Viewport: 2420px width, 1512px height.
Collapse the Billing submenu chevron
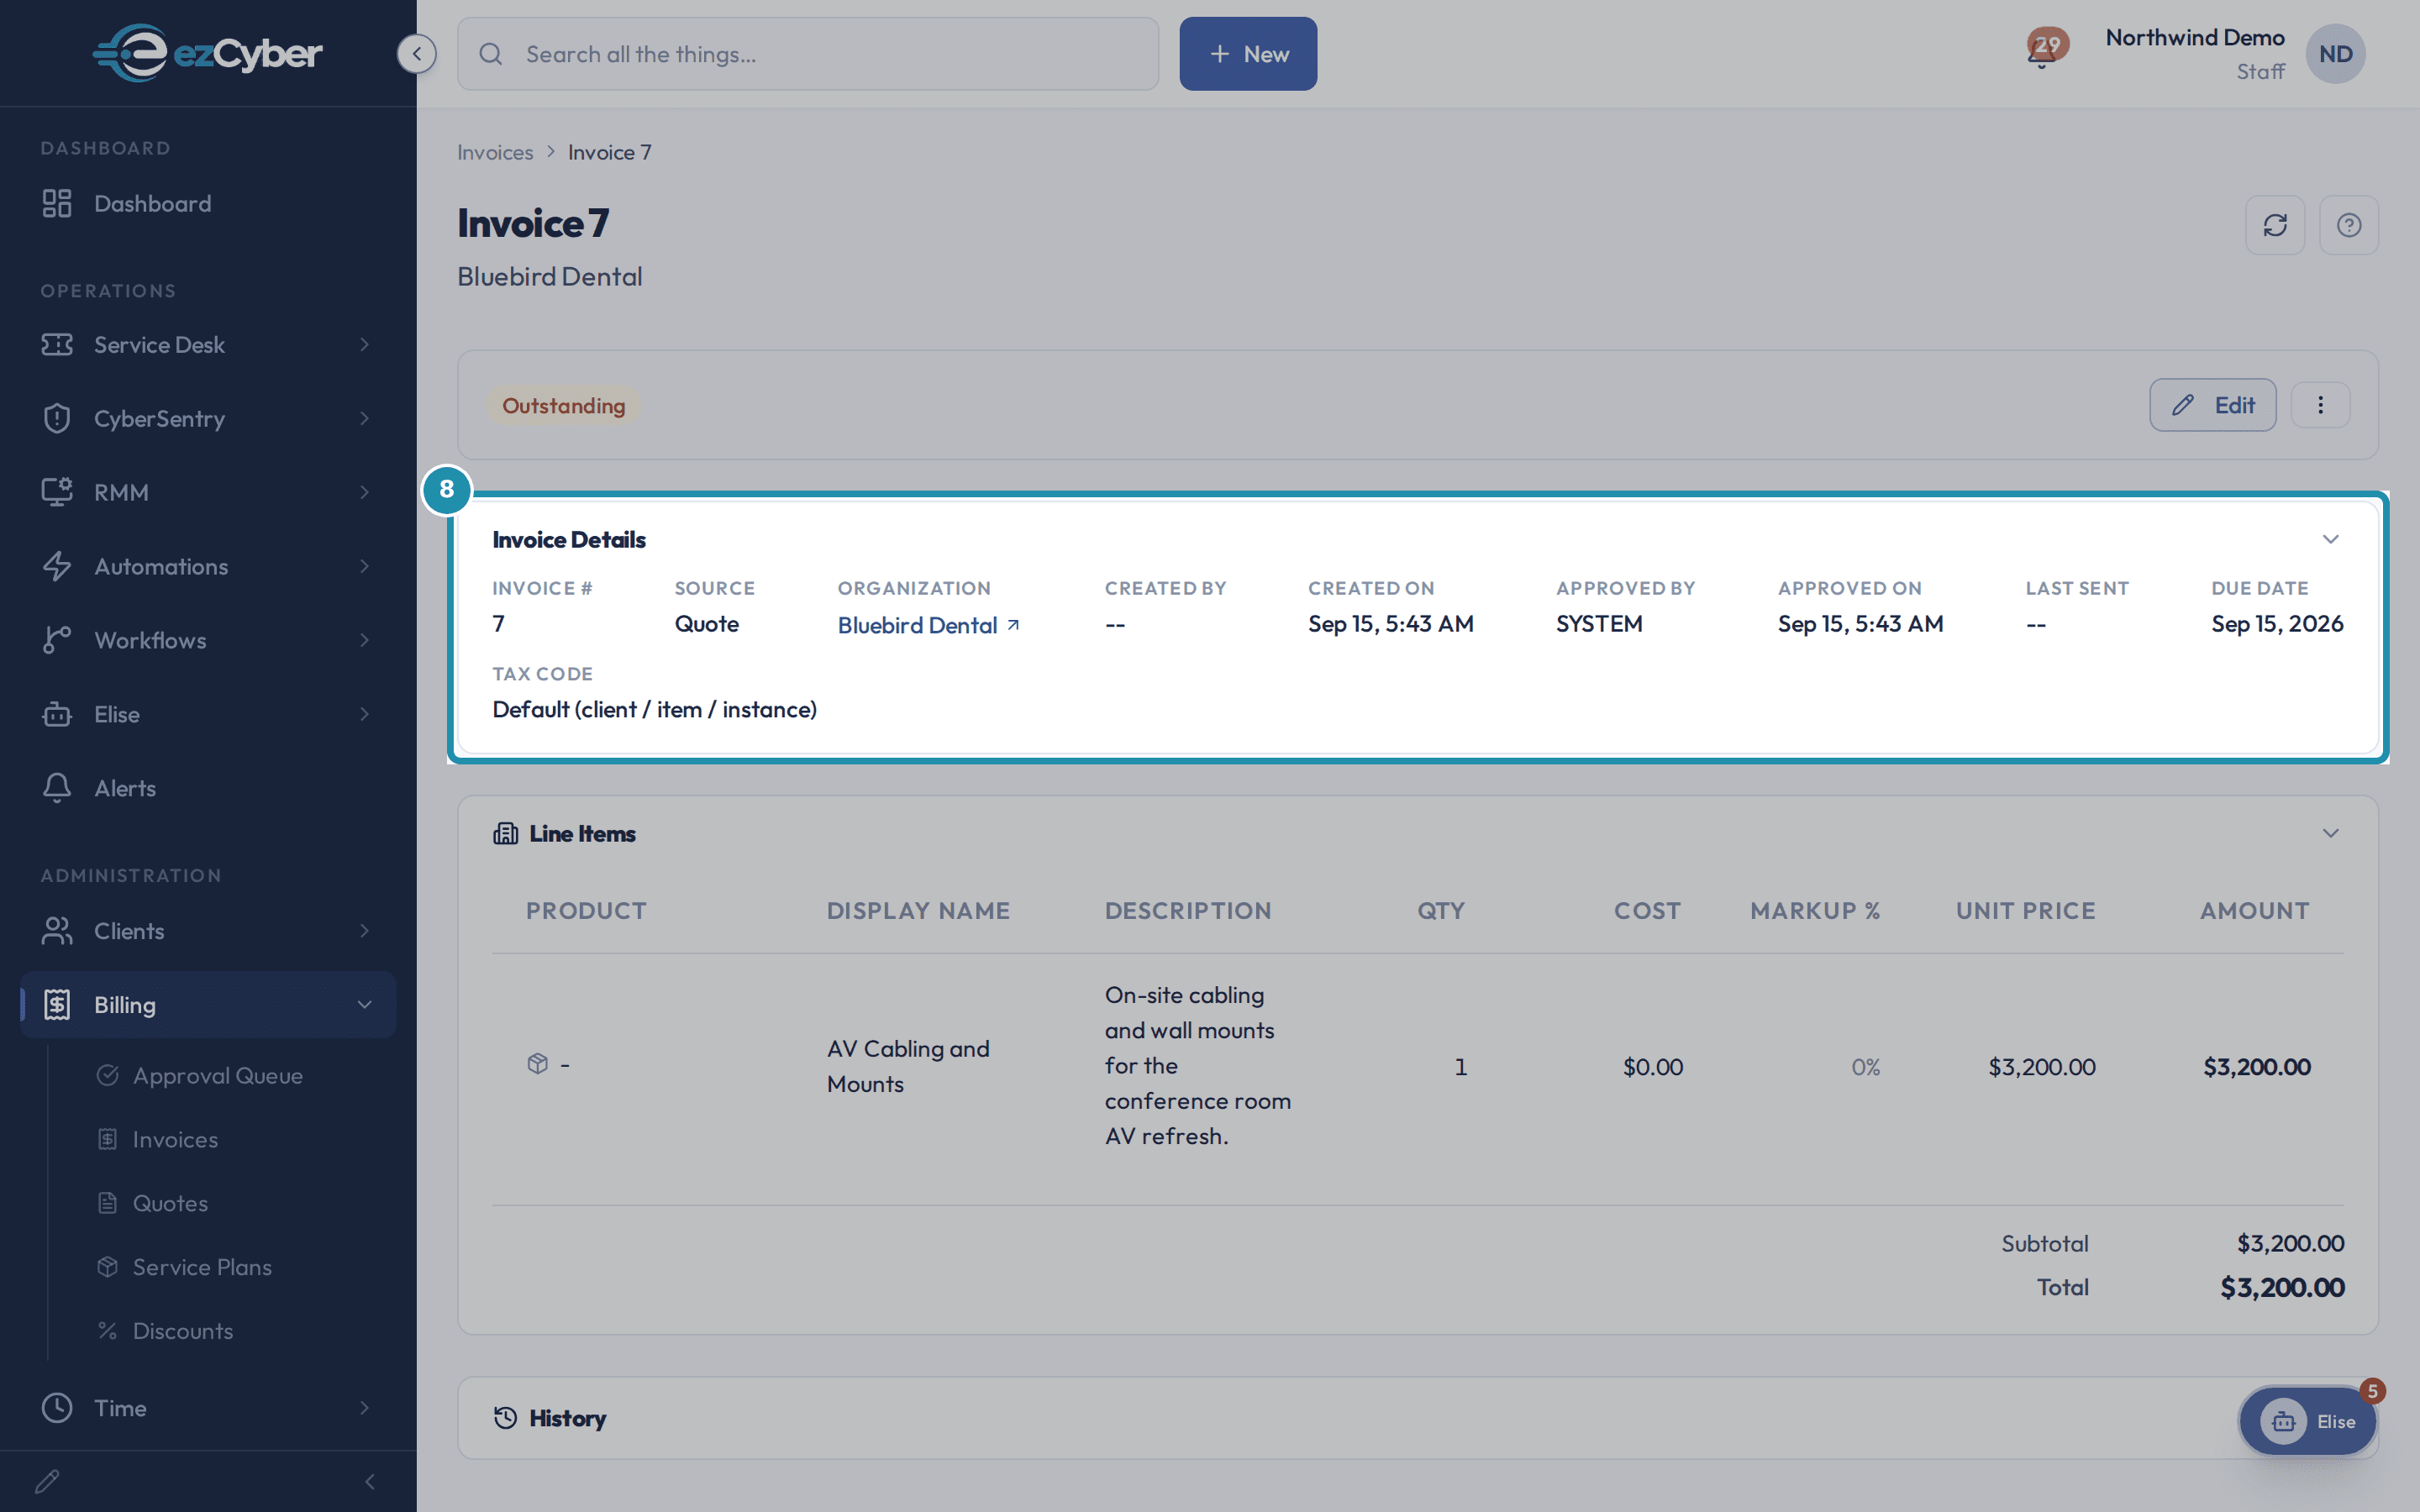pos(364,1004)
